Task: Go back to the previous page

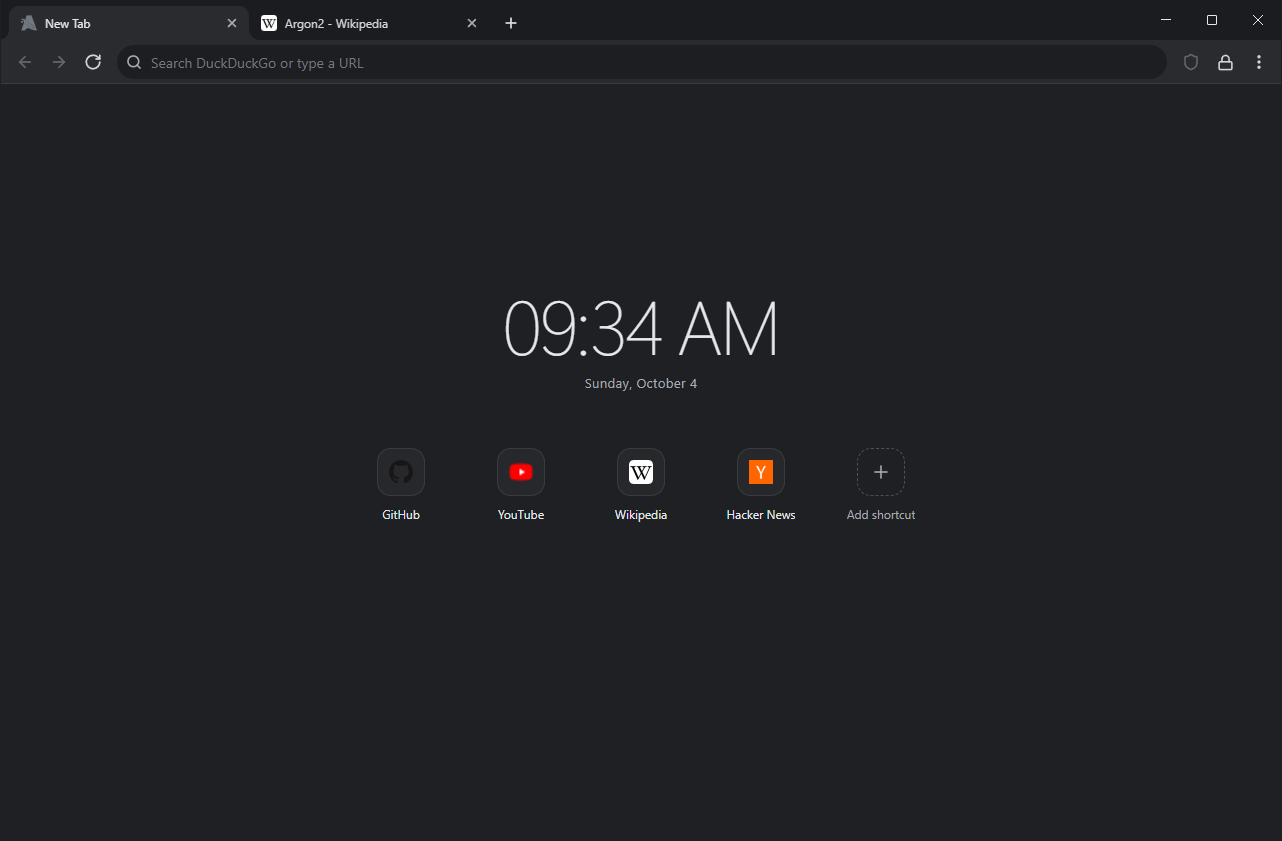Action: pyautogui.click(x=25, y=62)
